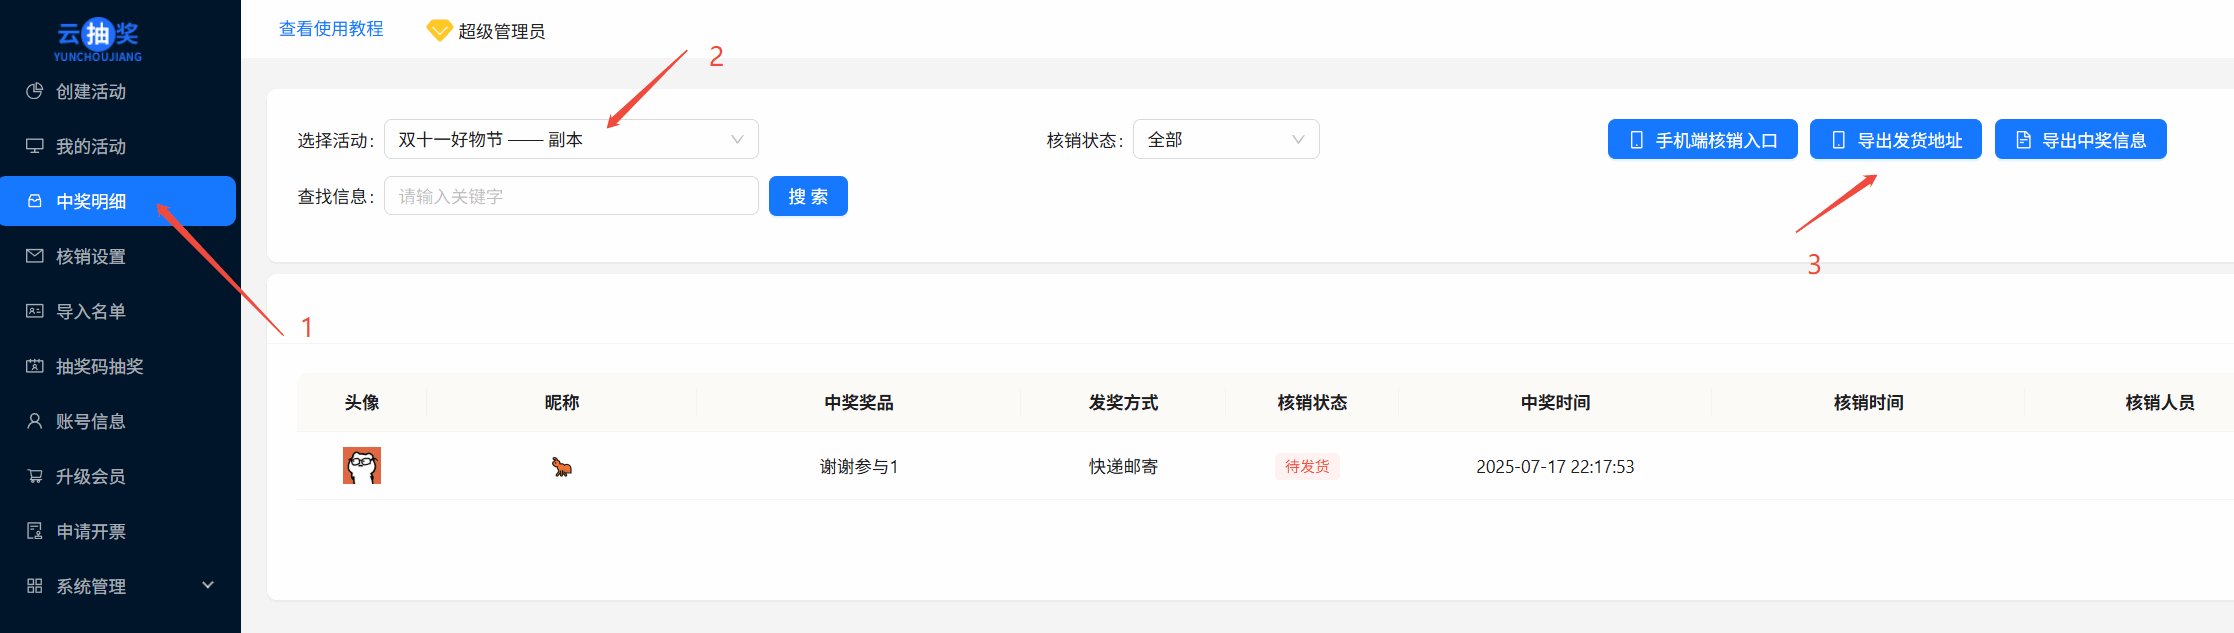Click the 核销人员 column header
Screen dimensions: 2234x633
(2160, 403)
